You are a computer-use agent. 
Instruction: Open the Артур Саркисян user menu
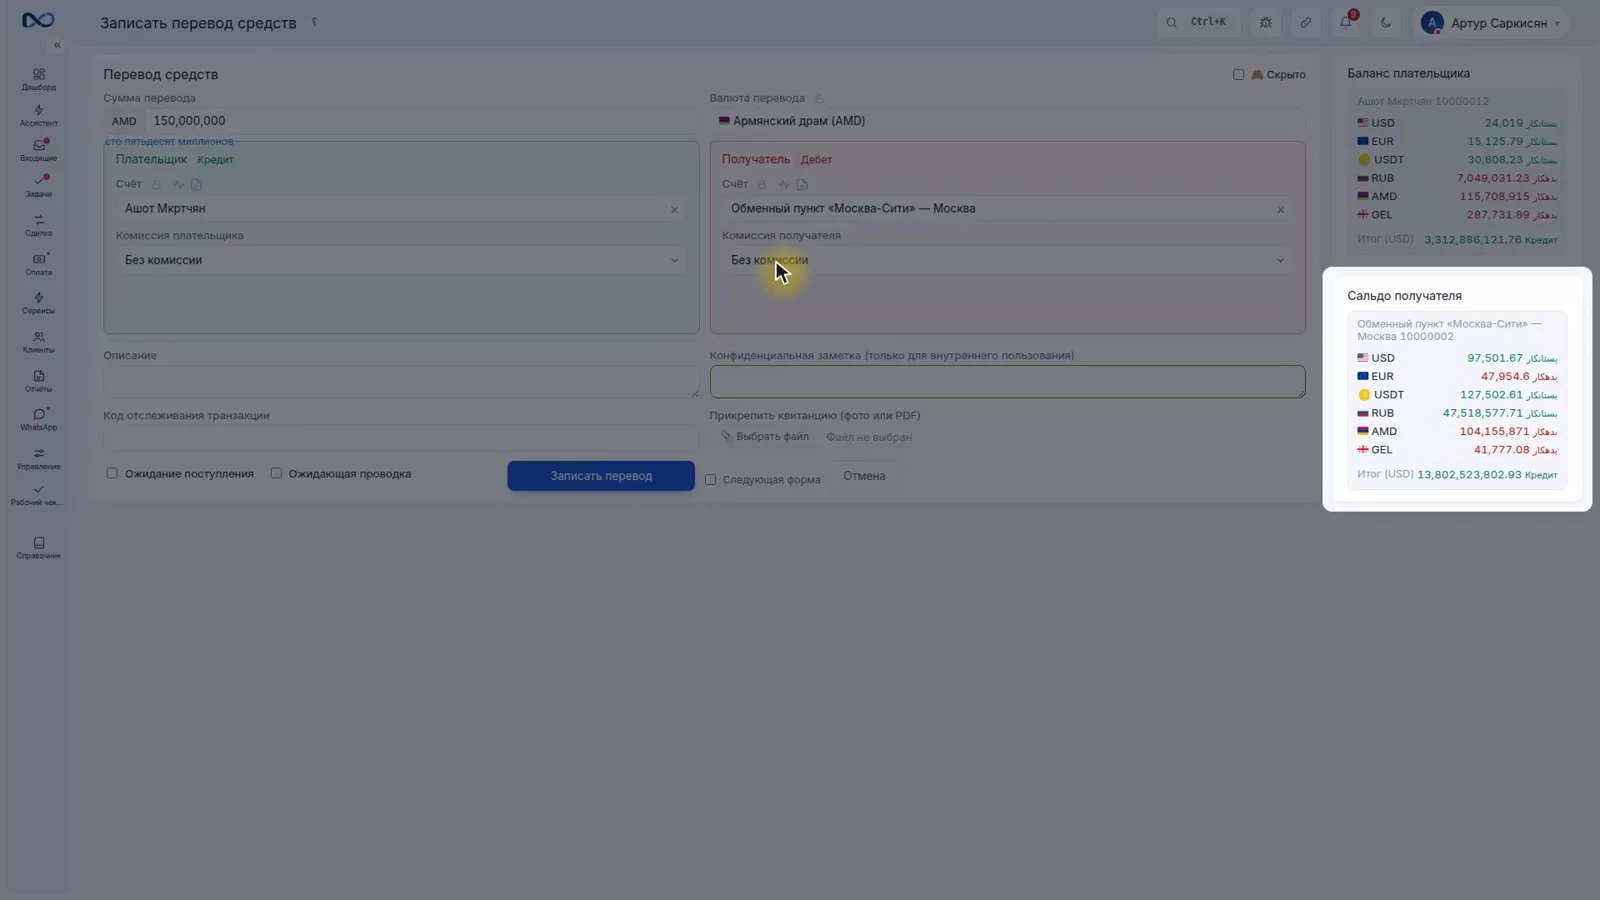(x=1491, y=22)
